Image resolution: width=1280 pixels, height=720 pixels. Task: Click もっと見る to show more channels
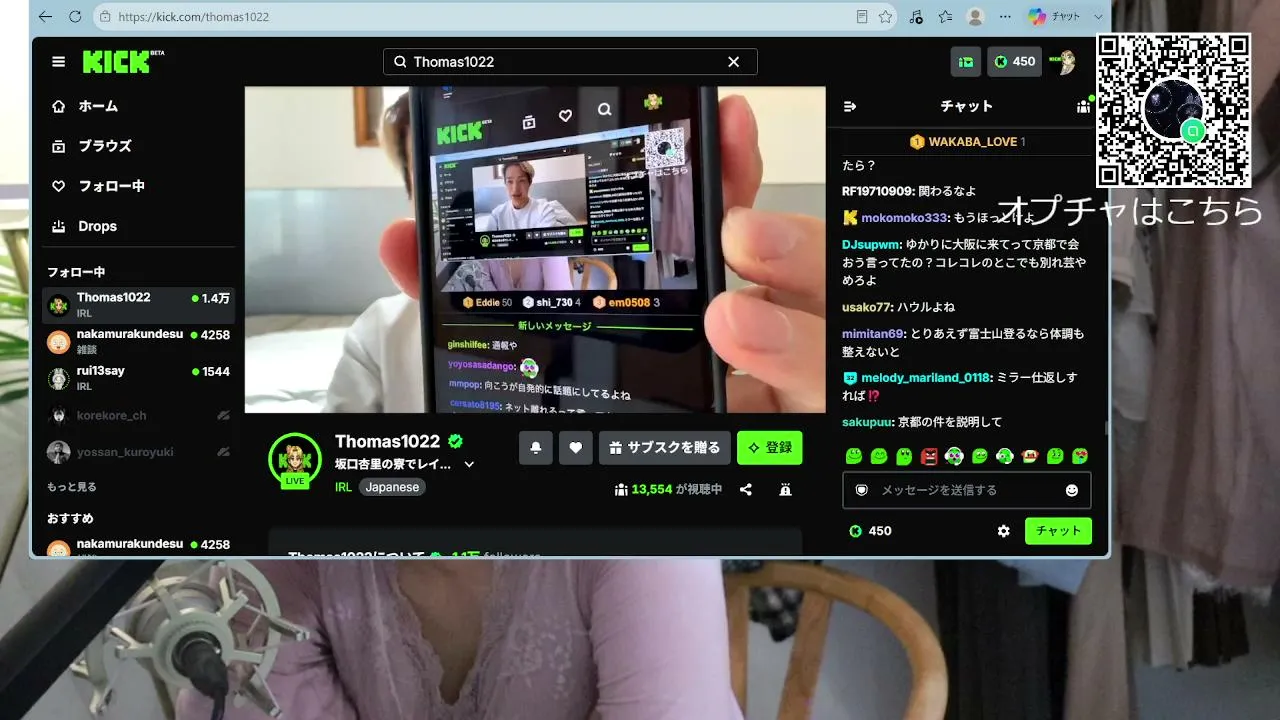coord(72,487)
